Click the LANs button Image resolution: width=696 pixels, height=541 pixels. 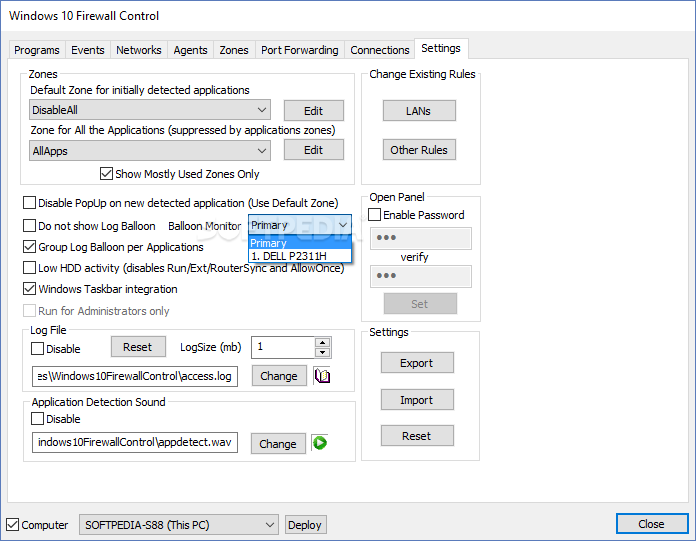point(419,111)
